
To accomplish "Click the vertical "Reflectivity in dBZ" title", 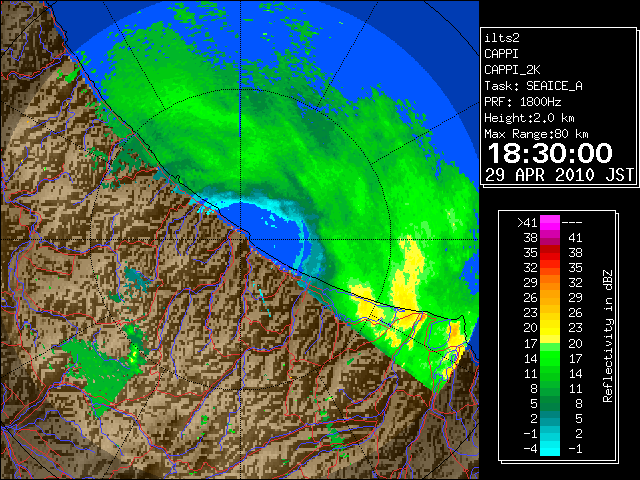I will (607, 336).
